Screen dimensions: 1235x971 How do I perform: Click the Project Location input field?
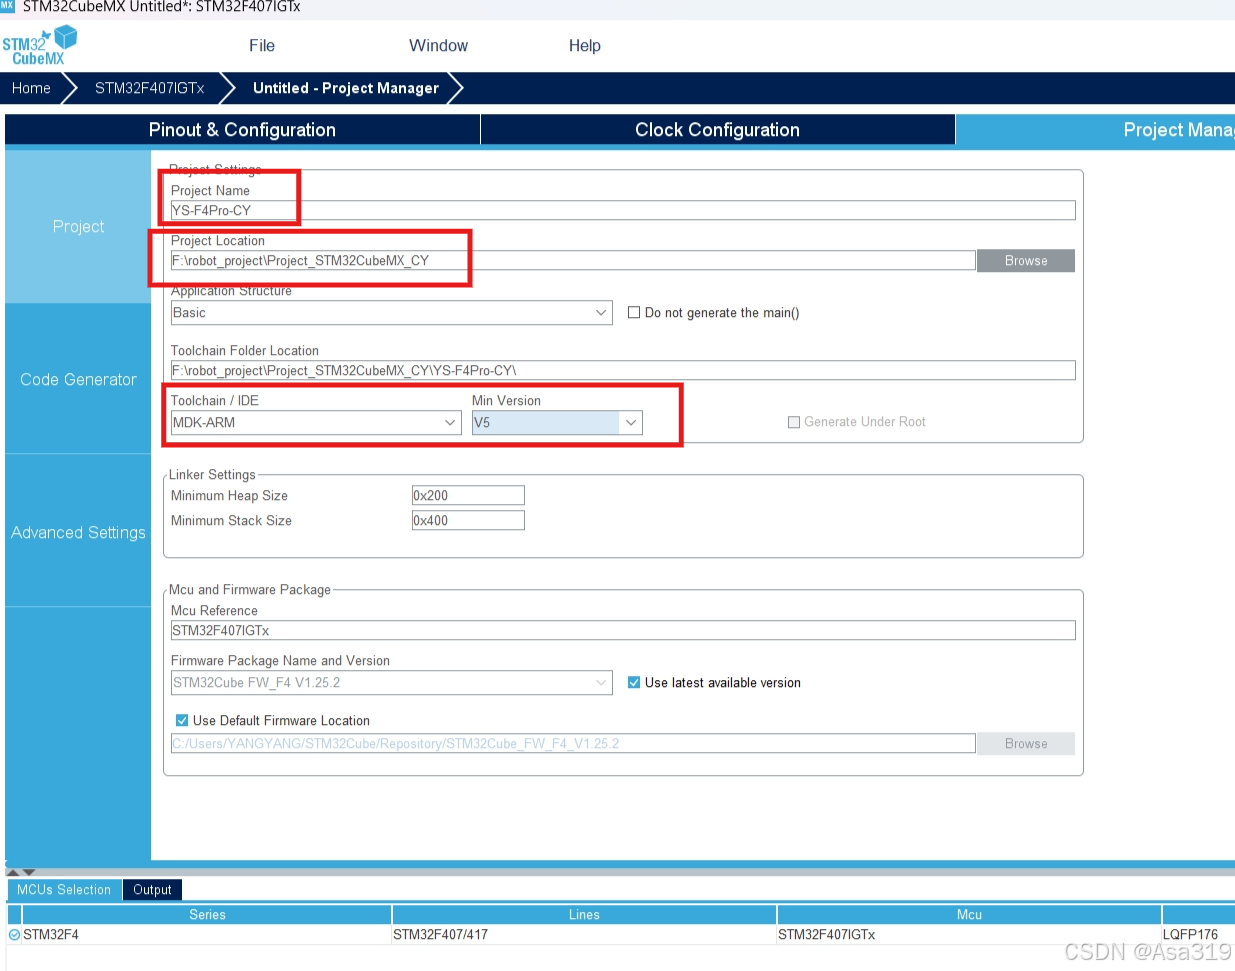573,260
